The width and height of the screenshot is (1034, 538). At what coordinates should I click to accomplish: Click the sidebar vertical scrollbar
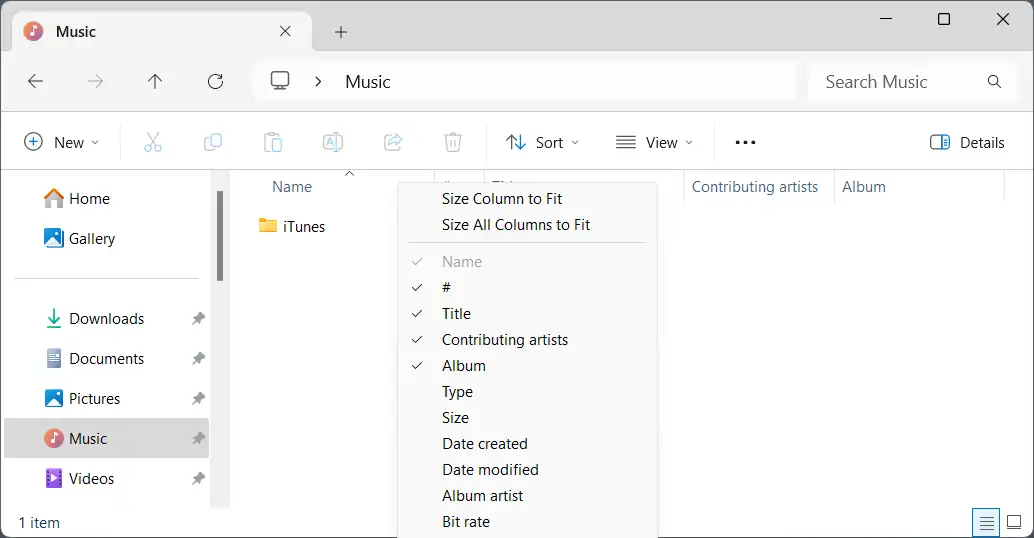point(220,236)
